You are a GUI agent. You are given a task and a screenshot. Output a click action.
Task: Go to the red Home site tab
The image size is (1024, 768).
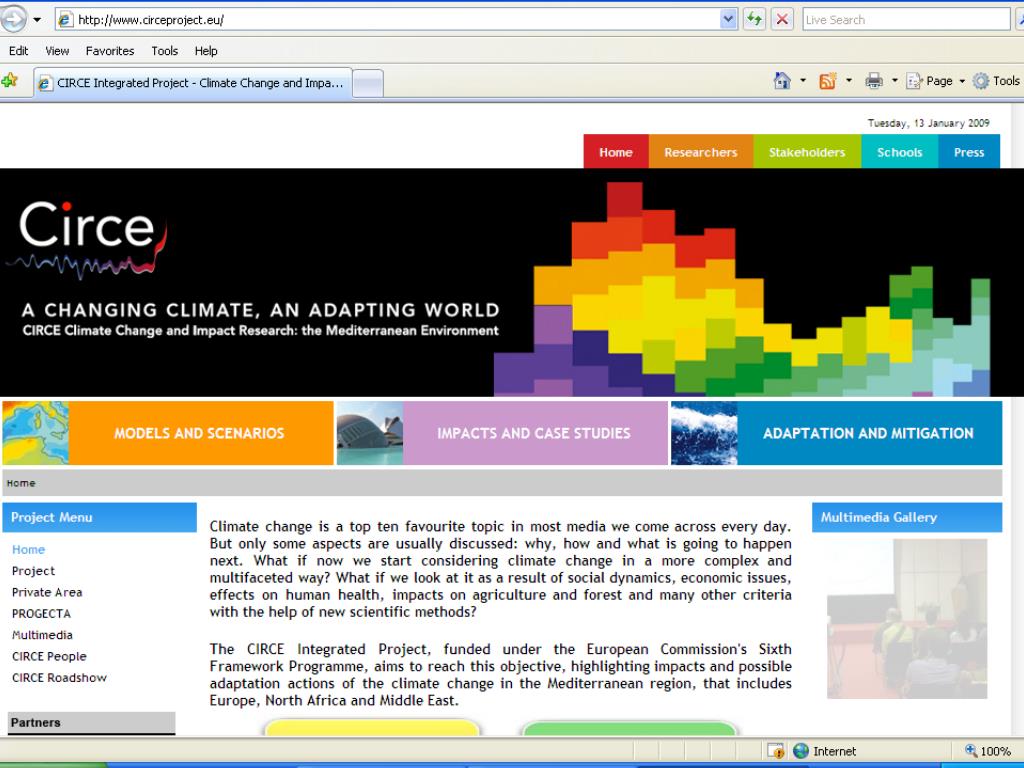coord(616,152)
